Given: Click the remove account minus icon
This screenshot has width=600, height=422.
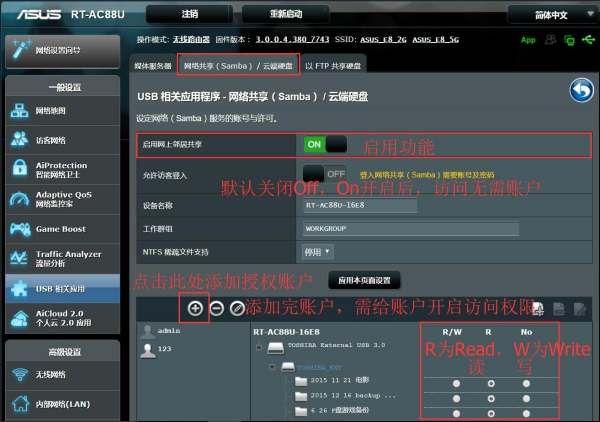Looking at the screenshot, I should click(217, 308).
